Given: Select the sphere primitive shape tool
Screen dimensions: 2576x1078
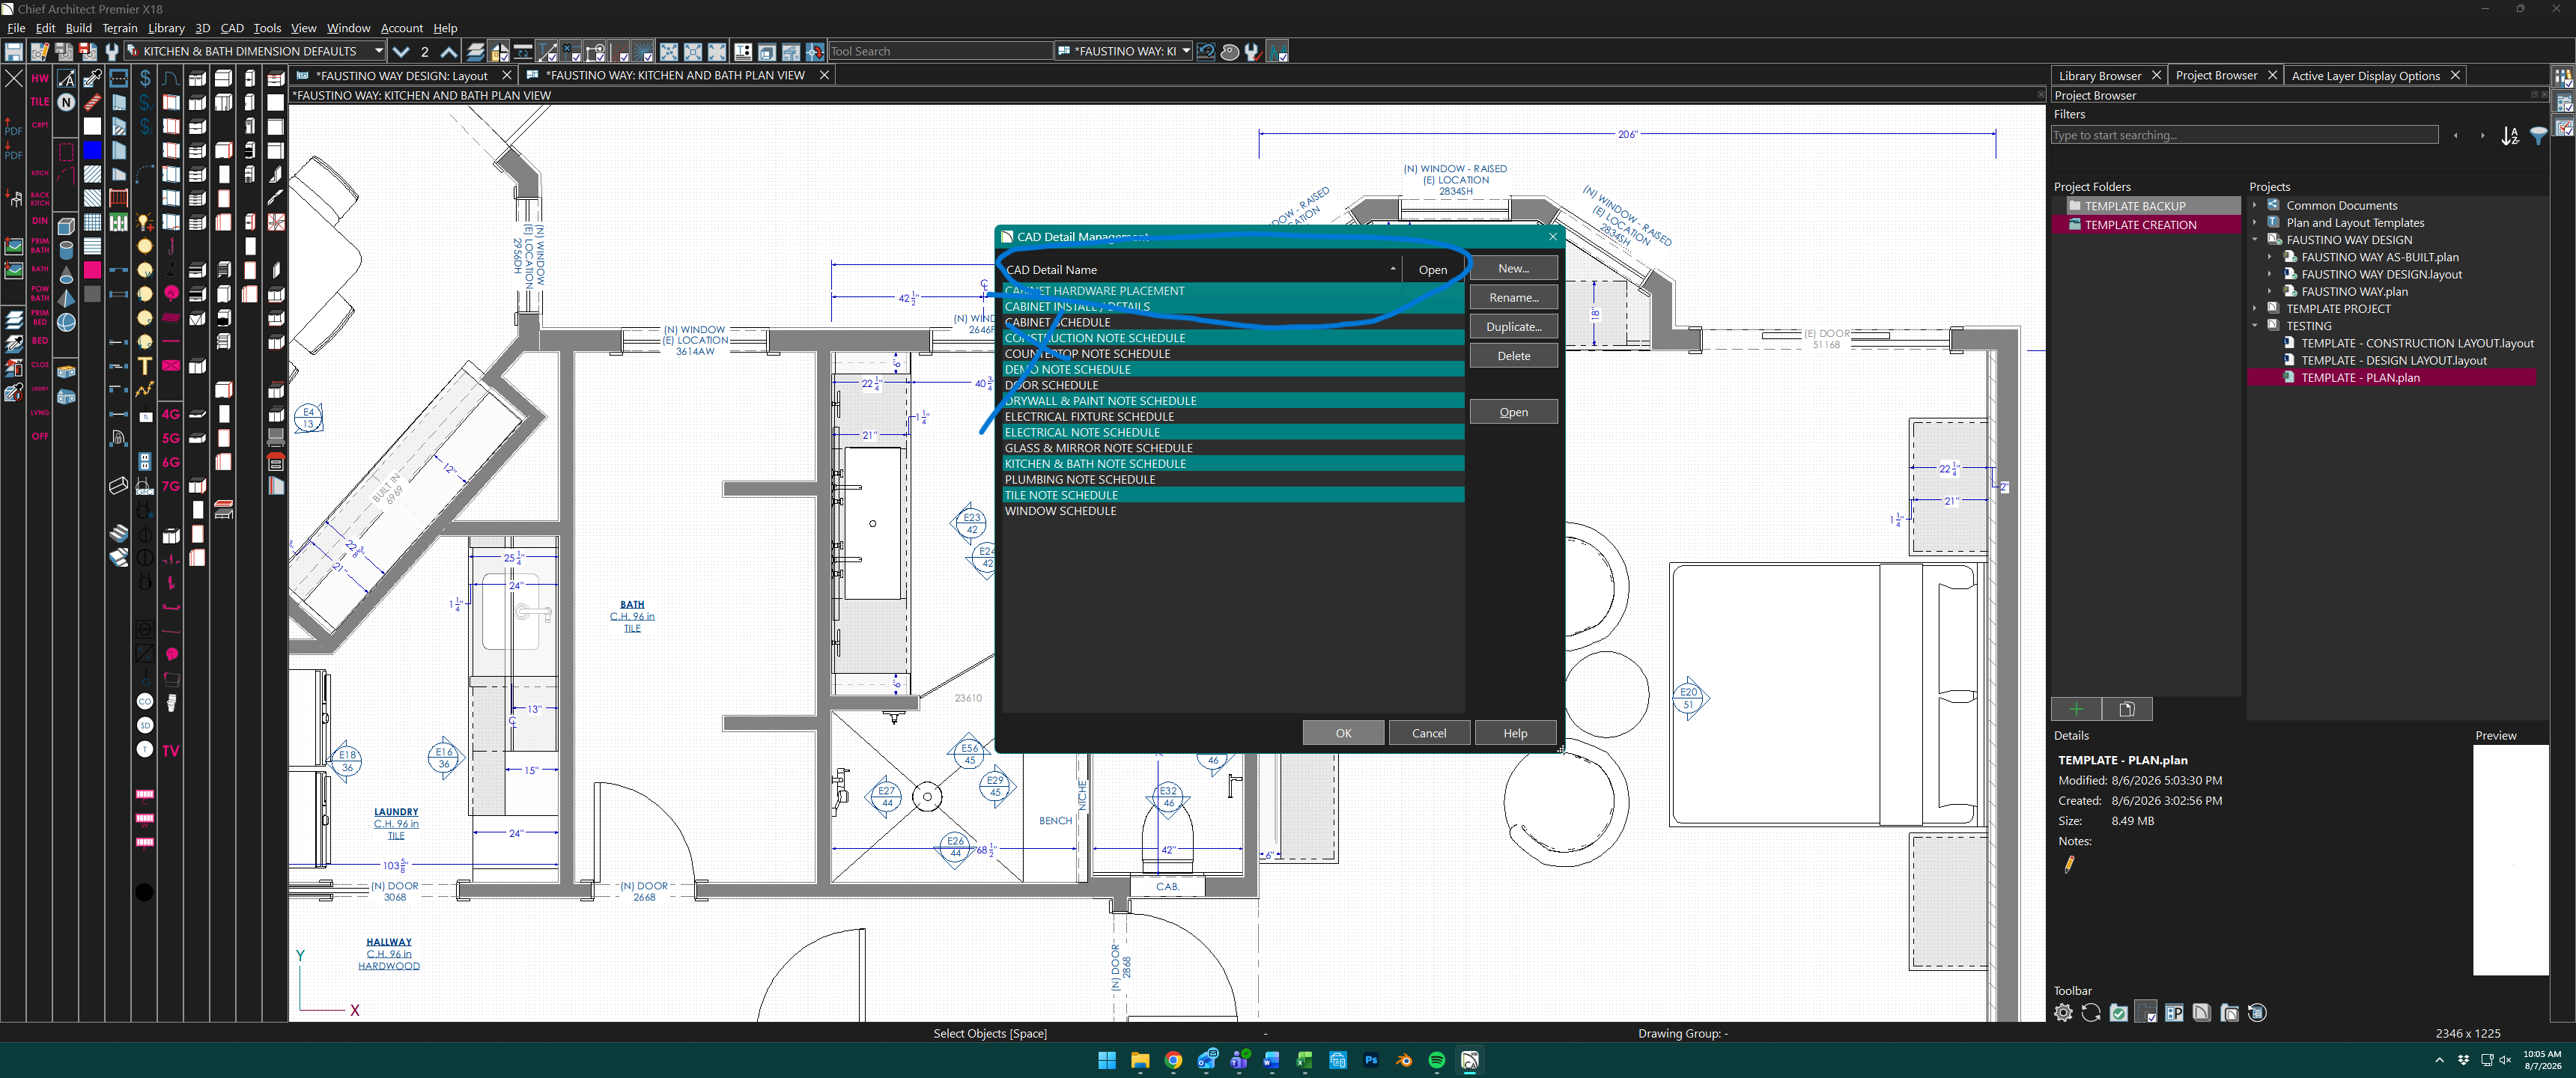Looking at the screenshot, I should click(66, 322).
